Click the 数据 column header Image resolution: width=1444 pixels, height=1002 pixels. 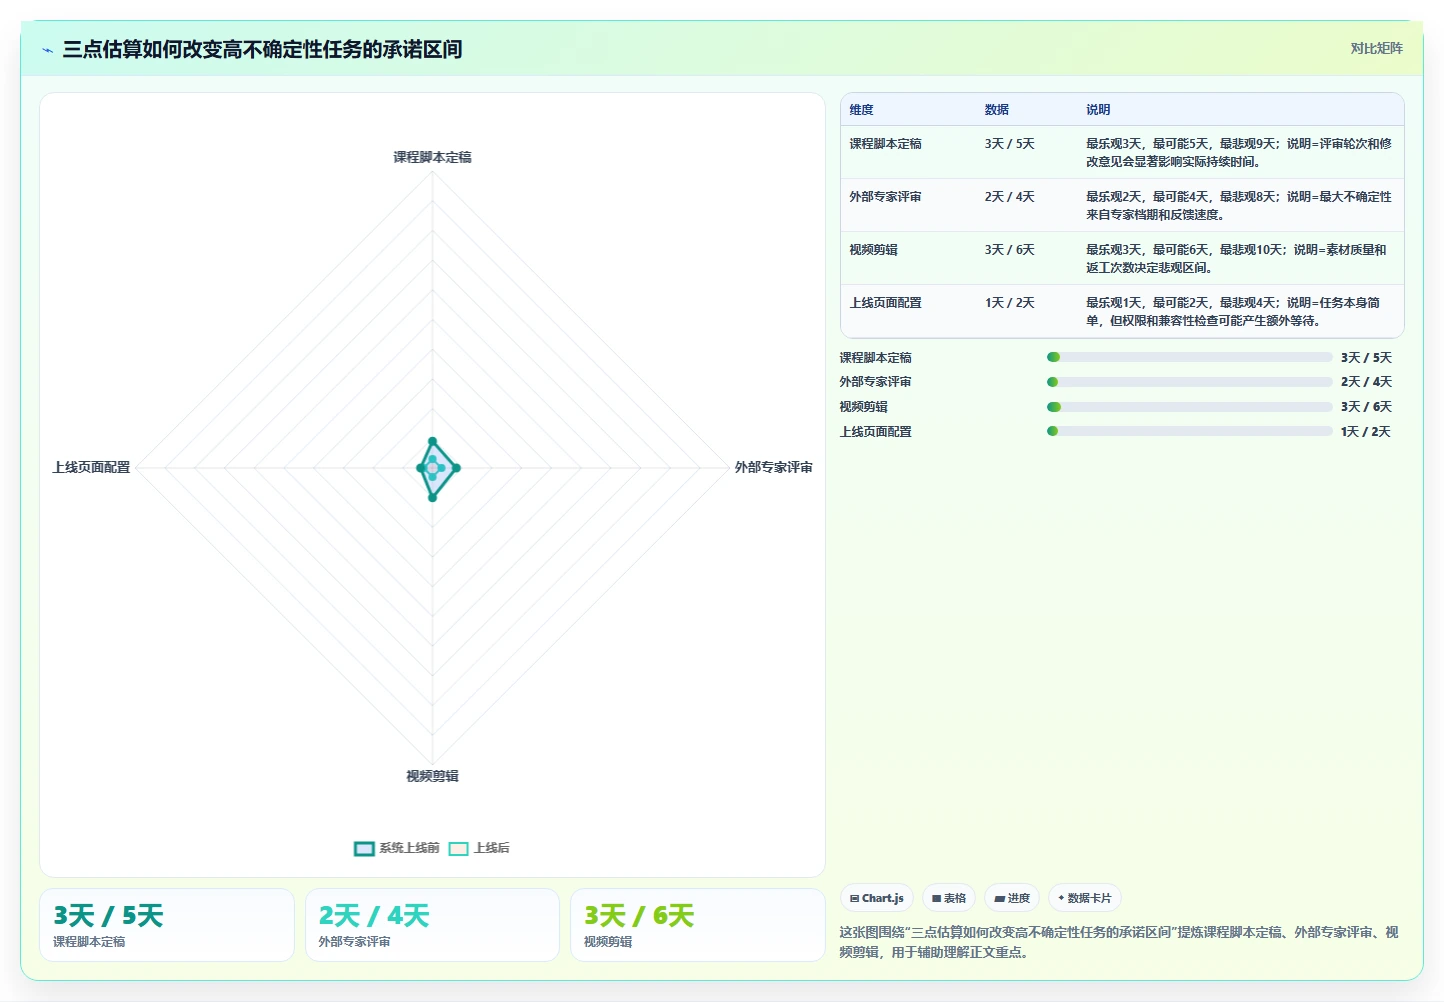[996, 110]
